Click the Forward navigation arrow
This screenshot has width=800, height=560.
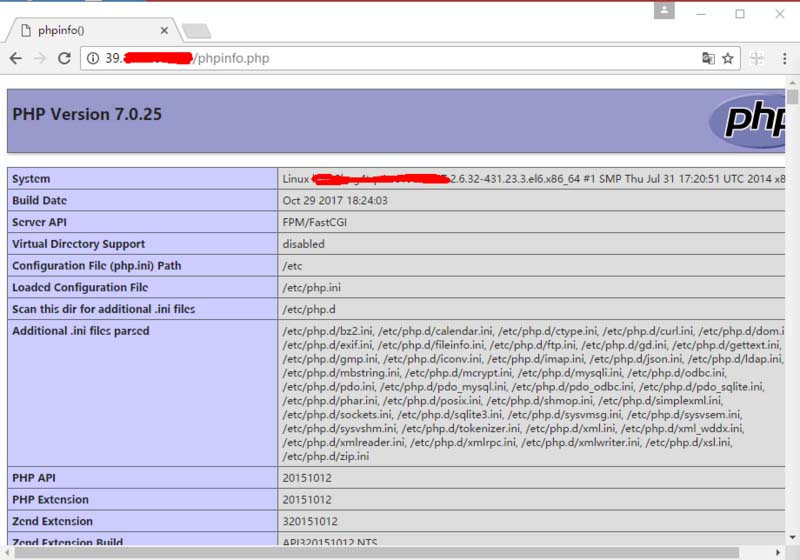40,58
